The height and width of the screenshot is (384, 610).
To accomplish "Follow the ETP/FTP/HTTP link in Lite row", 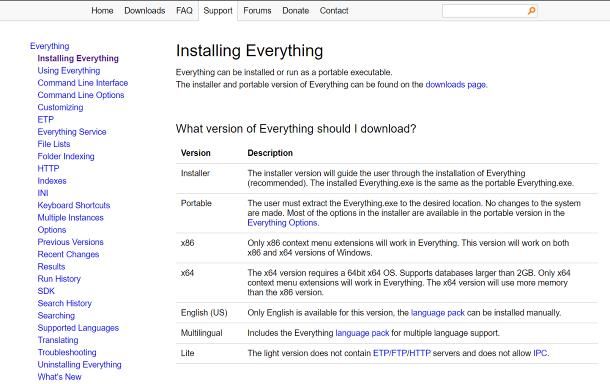I will pos(402,353).
